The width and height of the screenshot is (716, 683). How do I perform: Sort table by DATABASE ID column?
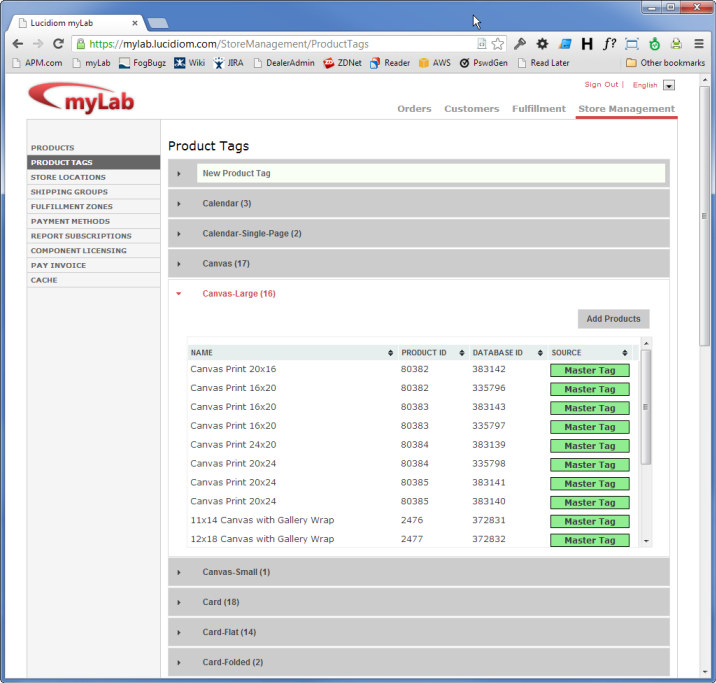click(507, 353)
